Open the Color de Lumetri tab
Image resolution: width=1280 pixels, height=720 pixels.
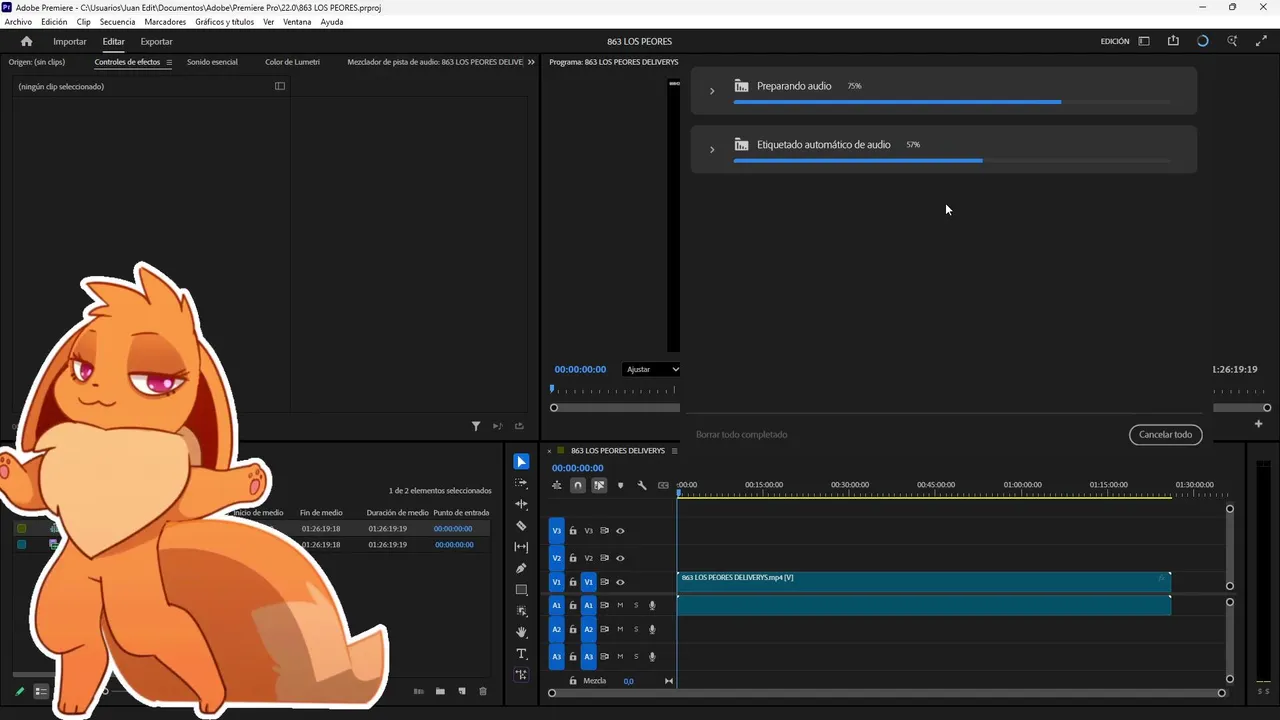pyautogui.click(x=292, y=62)
